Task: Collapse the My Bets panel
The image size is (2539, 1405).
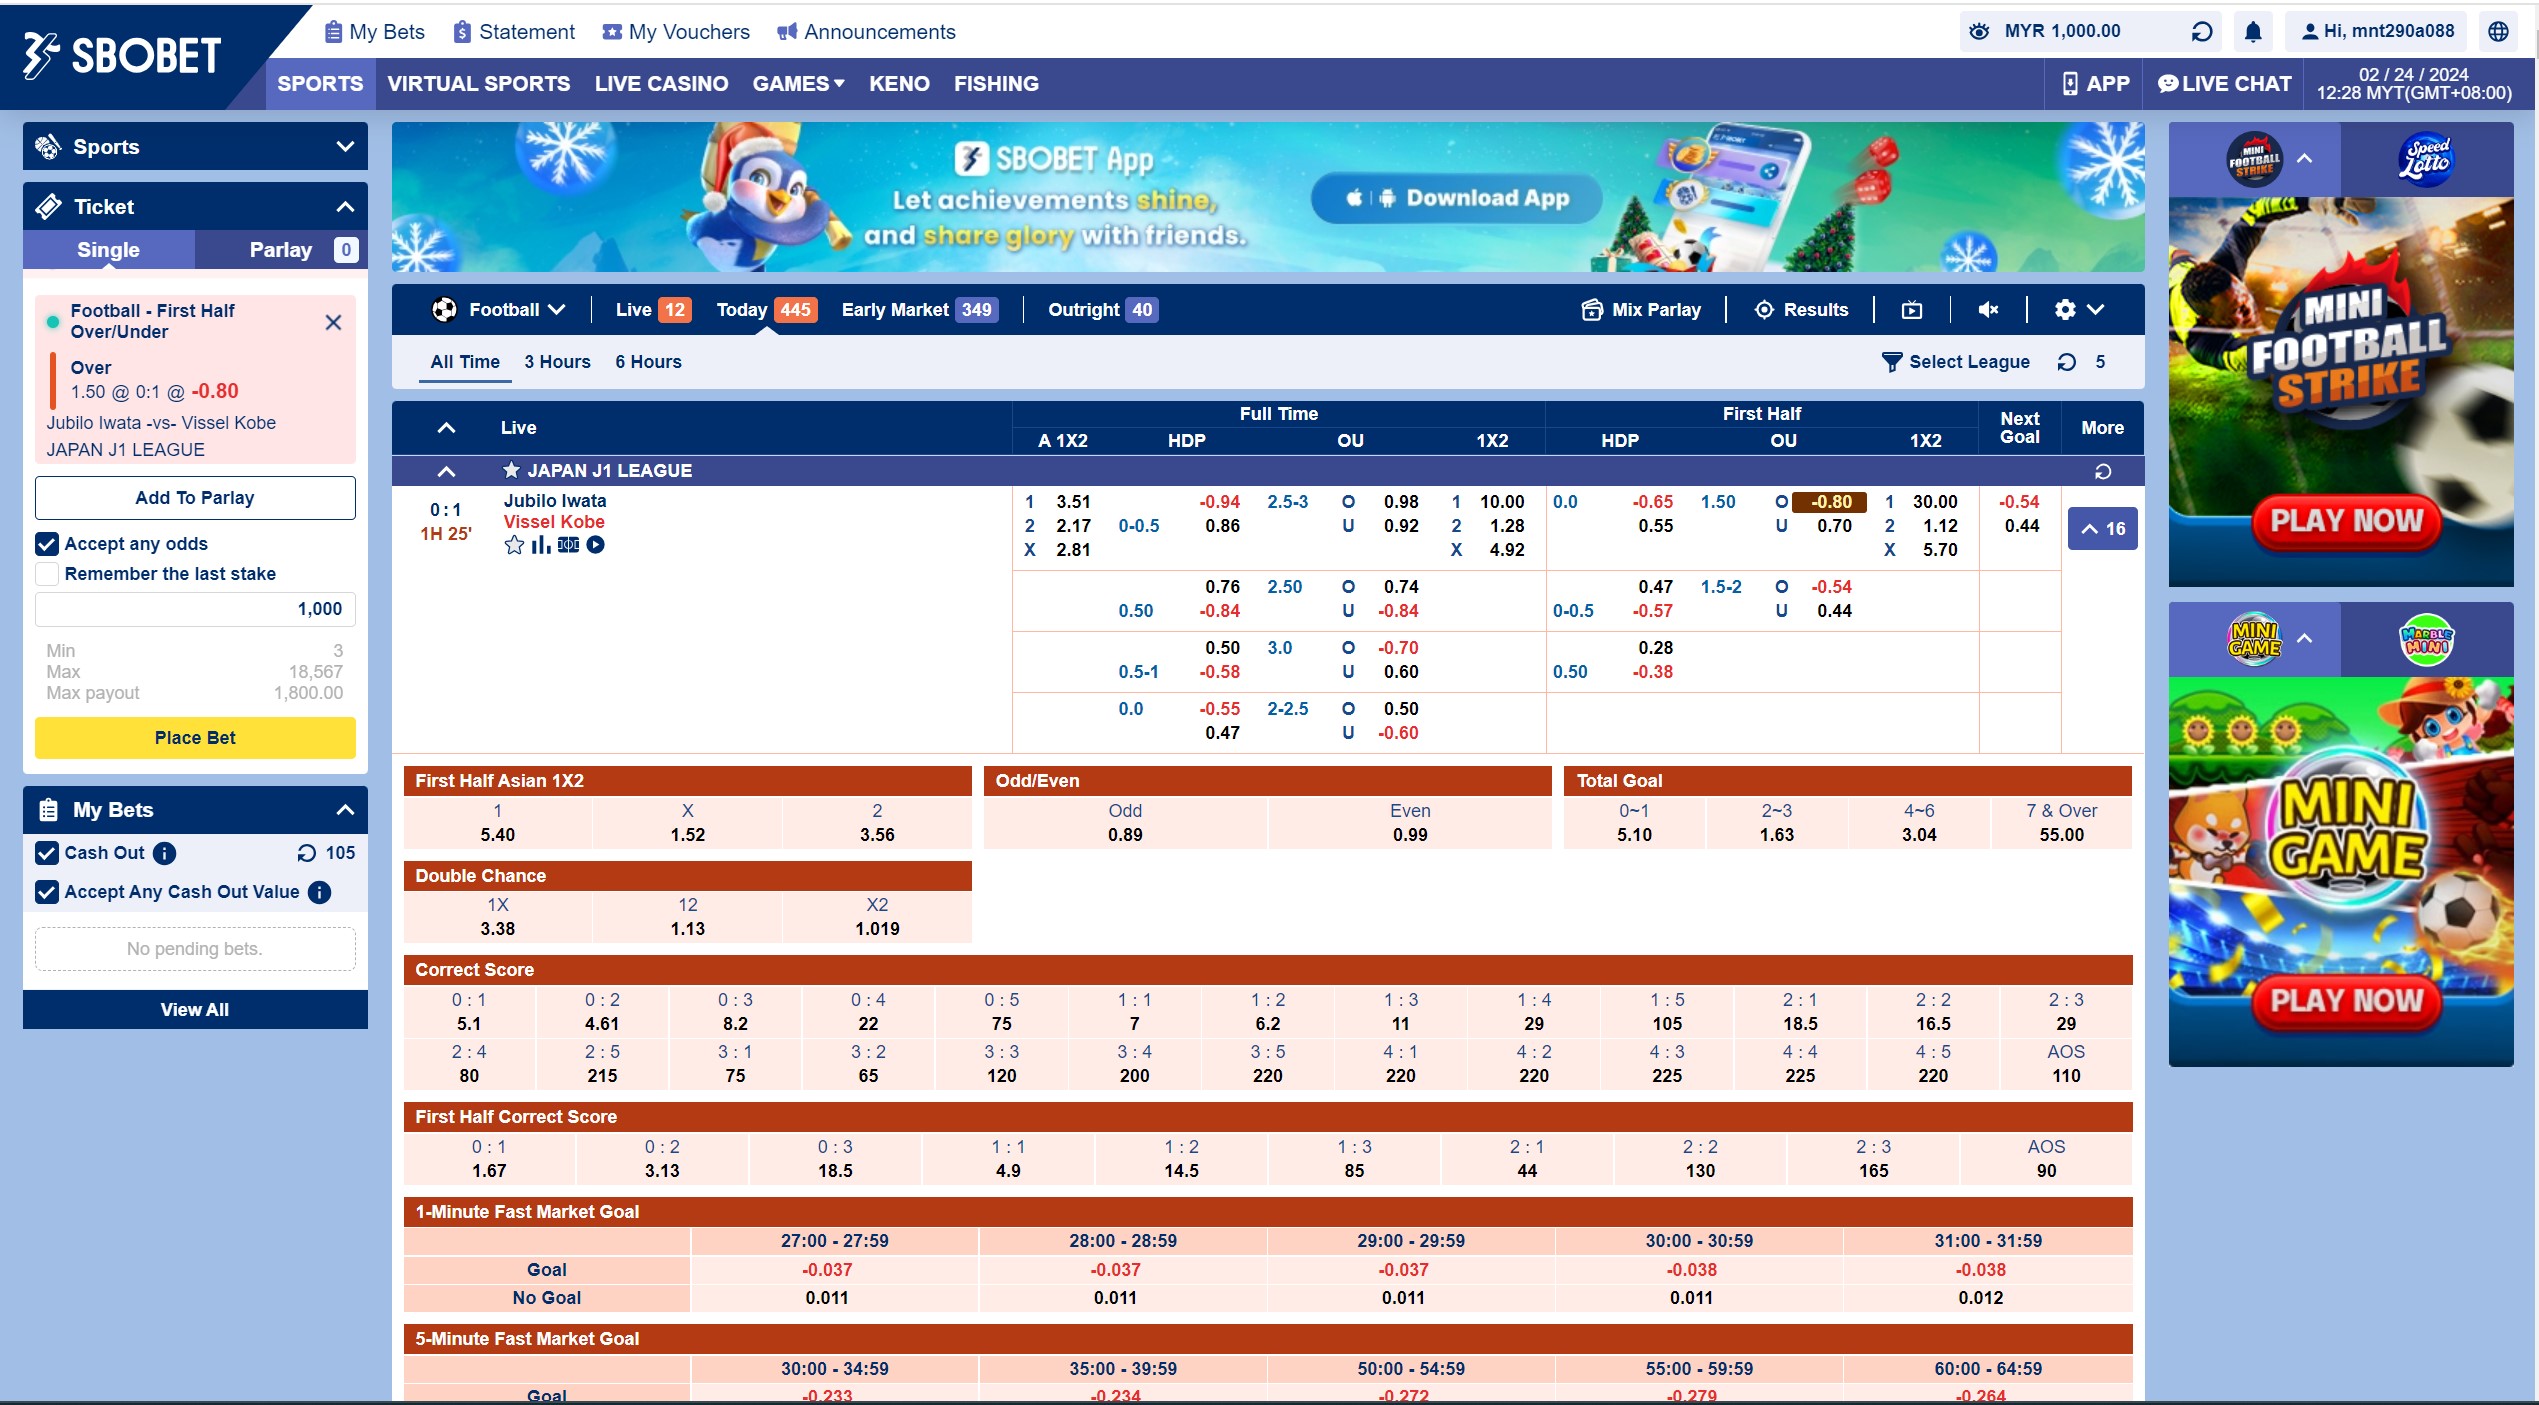Action: pos(345,810)
